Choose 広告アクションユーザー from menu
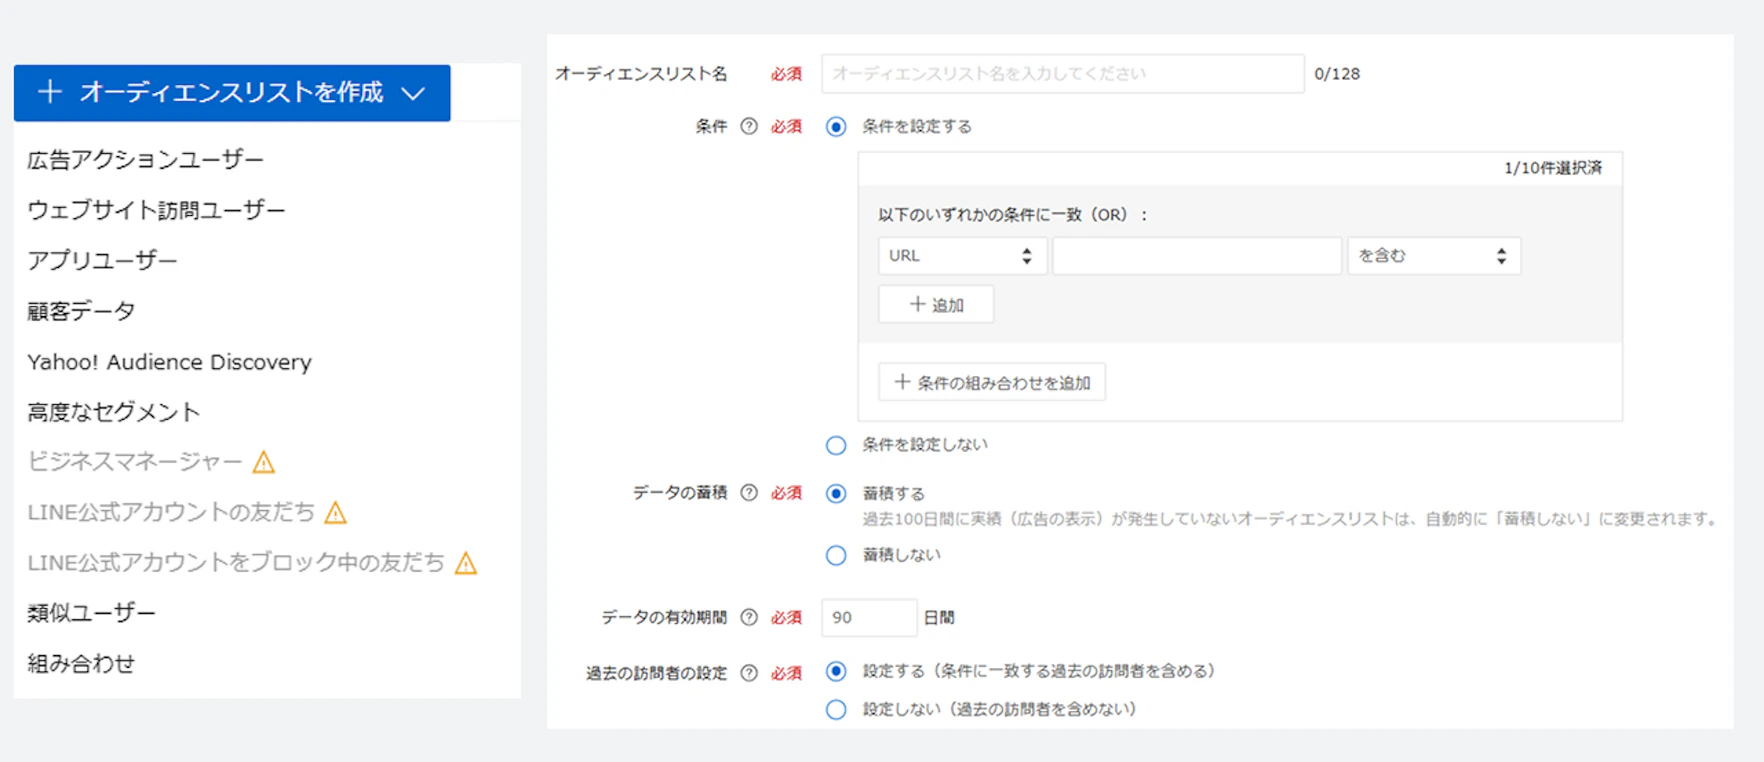The image size is (1764, 762). pyautogui.click(x=146, y=160)
